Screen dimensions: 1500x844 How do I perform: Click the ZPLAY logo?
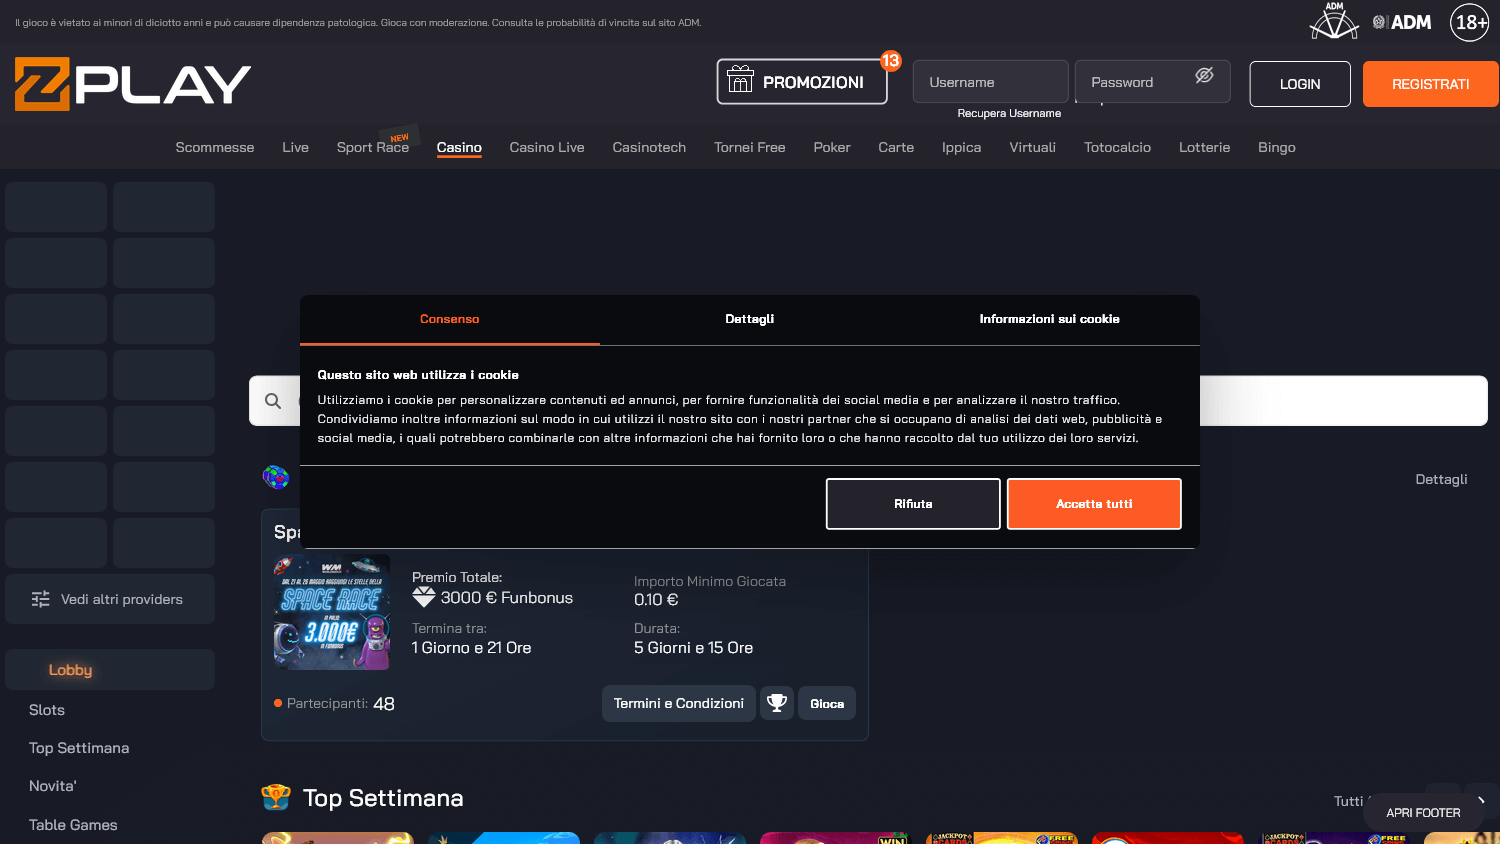click(131, 84)
